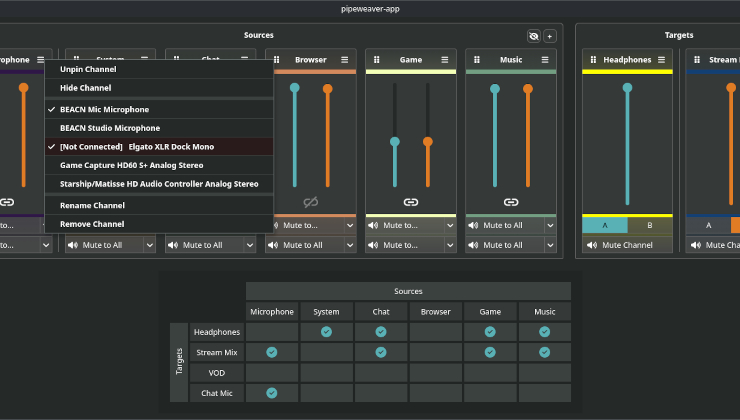
Task: Select Starship/Matisse HD Audio Controller device
Action: tap(159, 184)
